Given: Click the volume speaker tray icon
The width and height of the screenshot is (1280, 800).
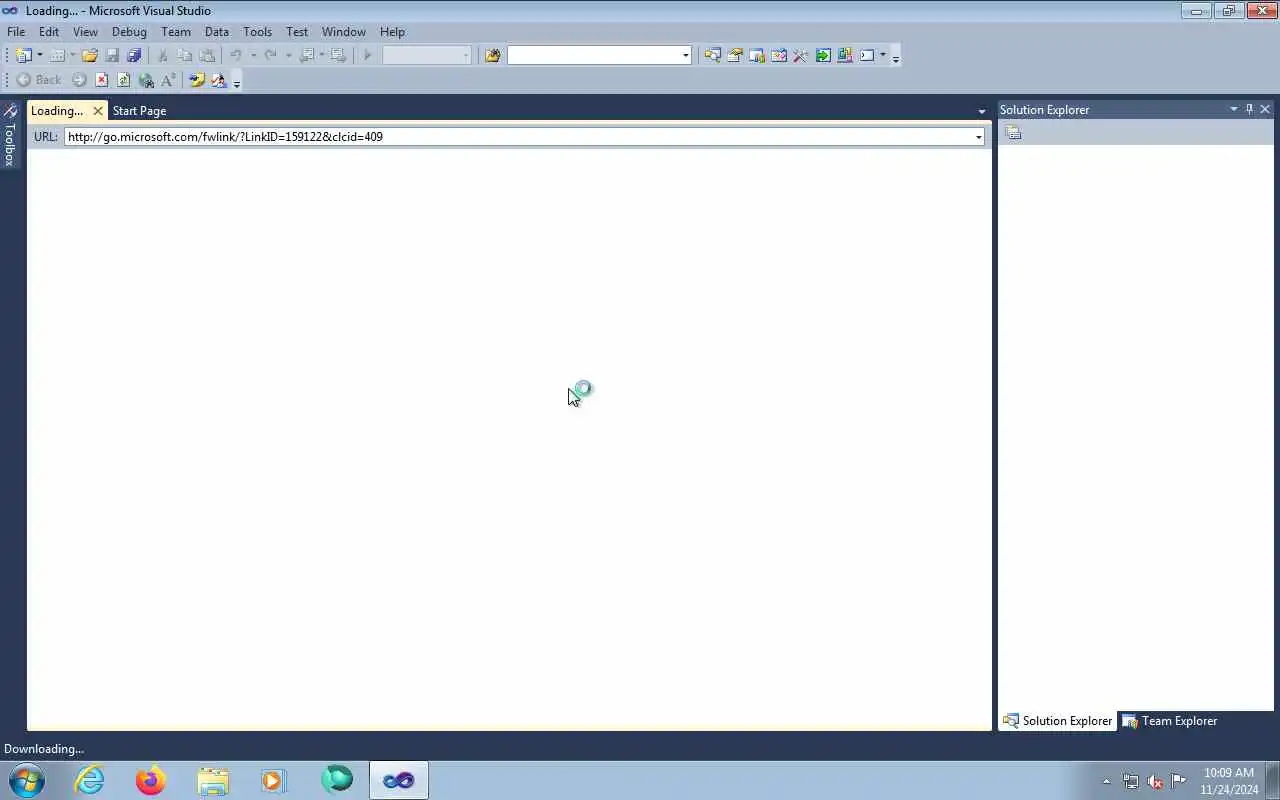Looking at the screenshot, I should 1155,781.
